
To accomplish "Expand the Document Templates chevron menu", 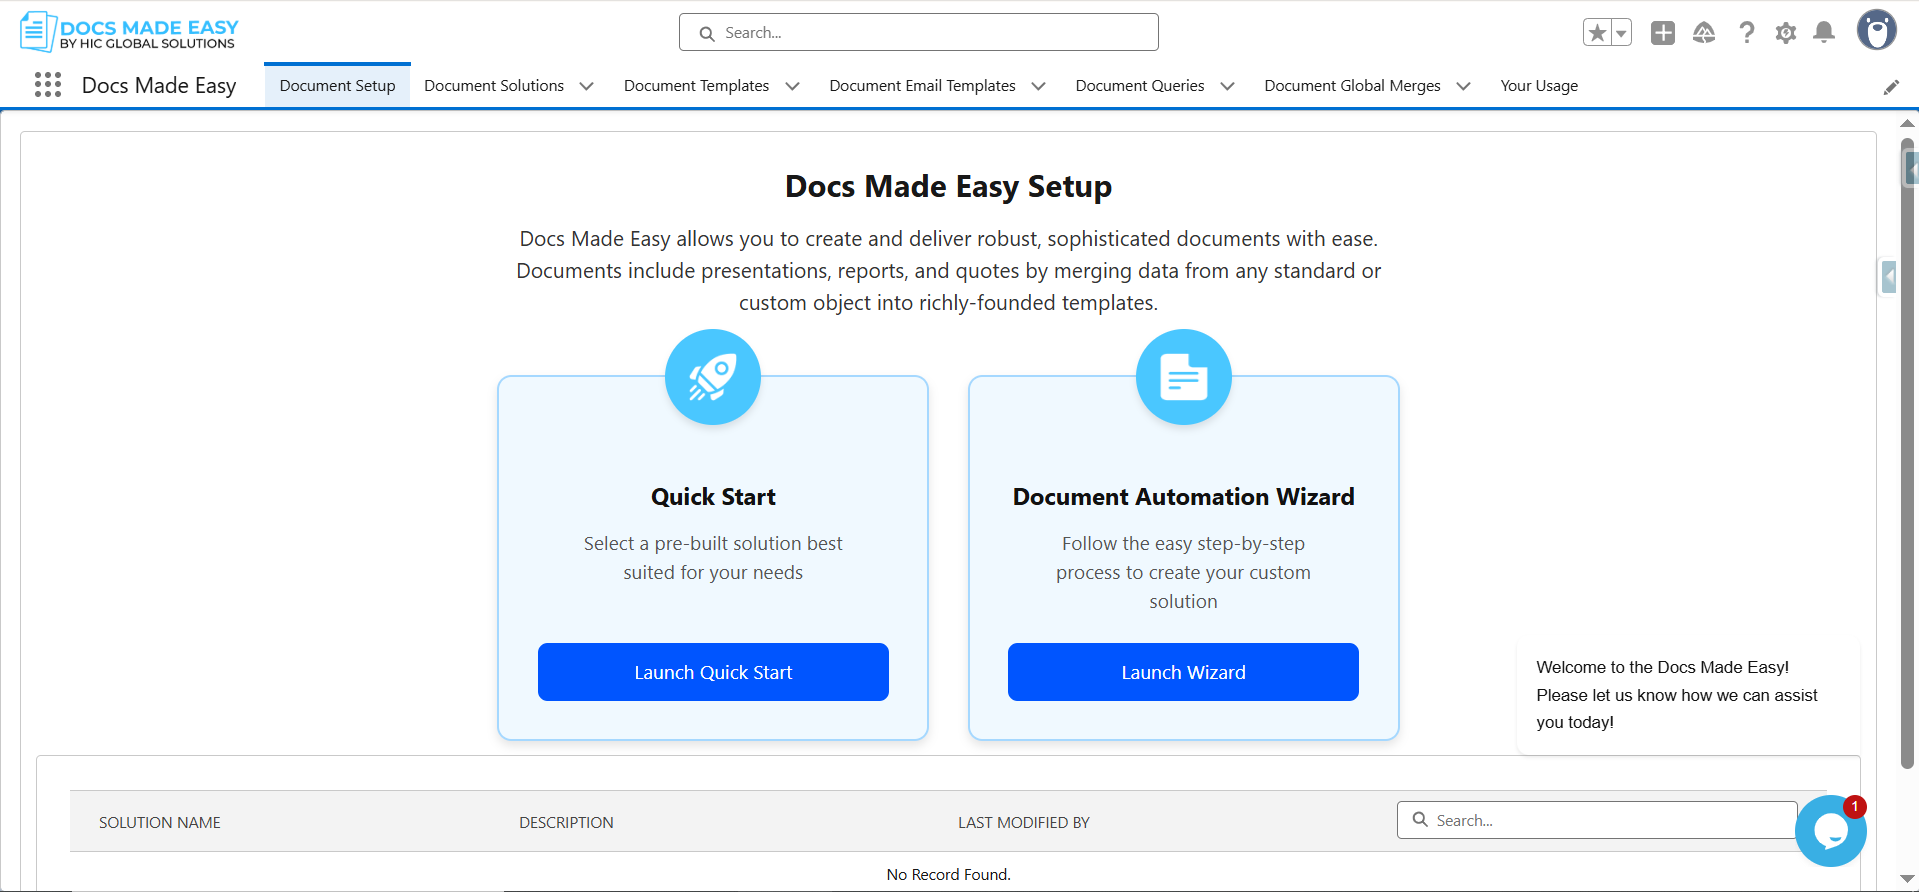I will coord(793,86).
